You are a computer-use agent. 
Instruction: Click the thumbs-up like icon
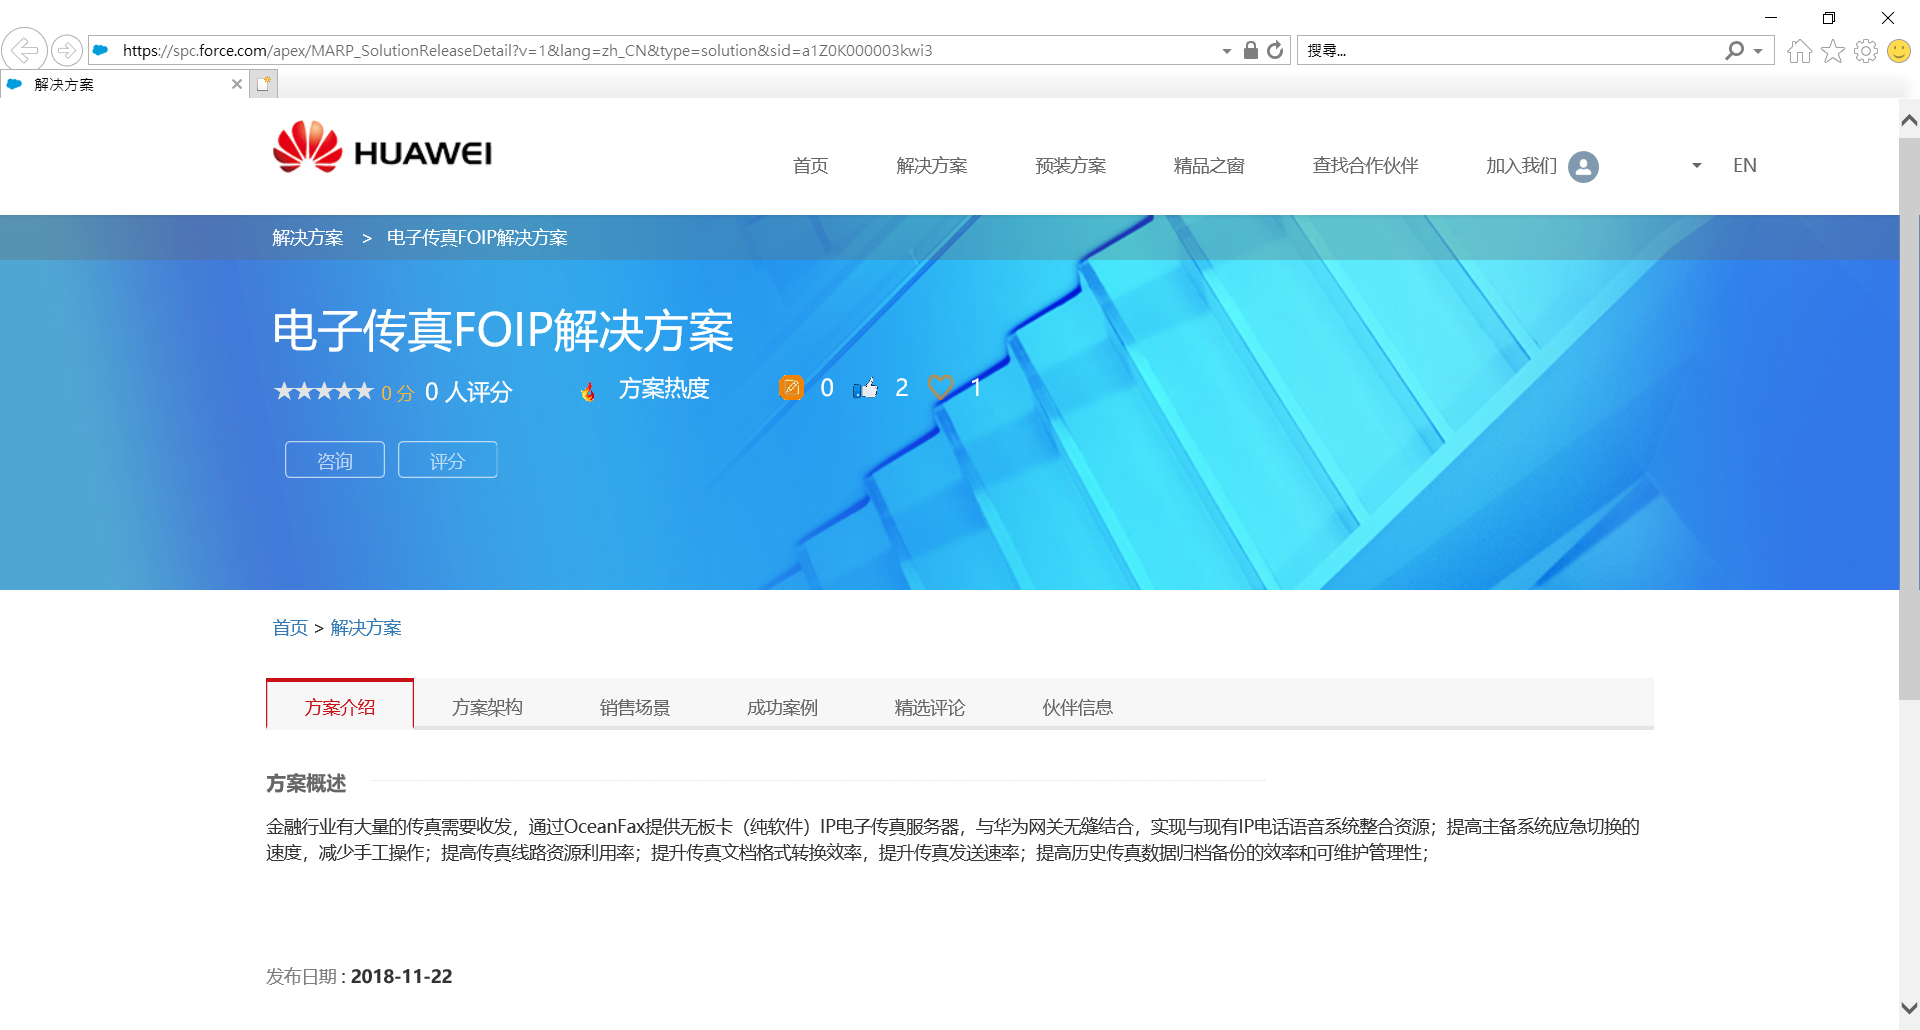pos(866,388)
